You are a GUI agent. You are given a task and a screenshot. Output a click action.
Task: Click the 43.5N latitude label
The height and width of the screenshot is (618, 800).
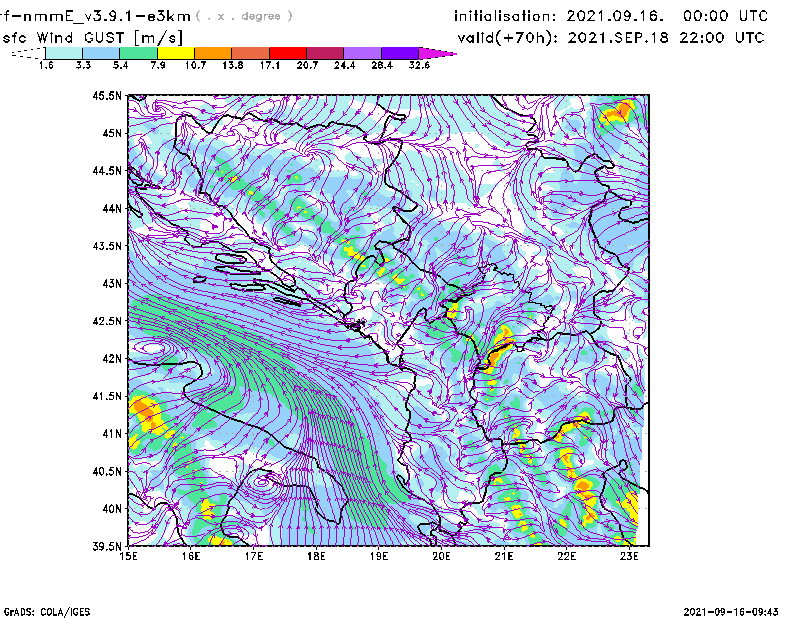click(x=107, y=245)
